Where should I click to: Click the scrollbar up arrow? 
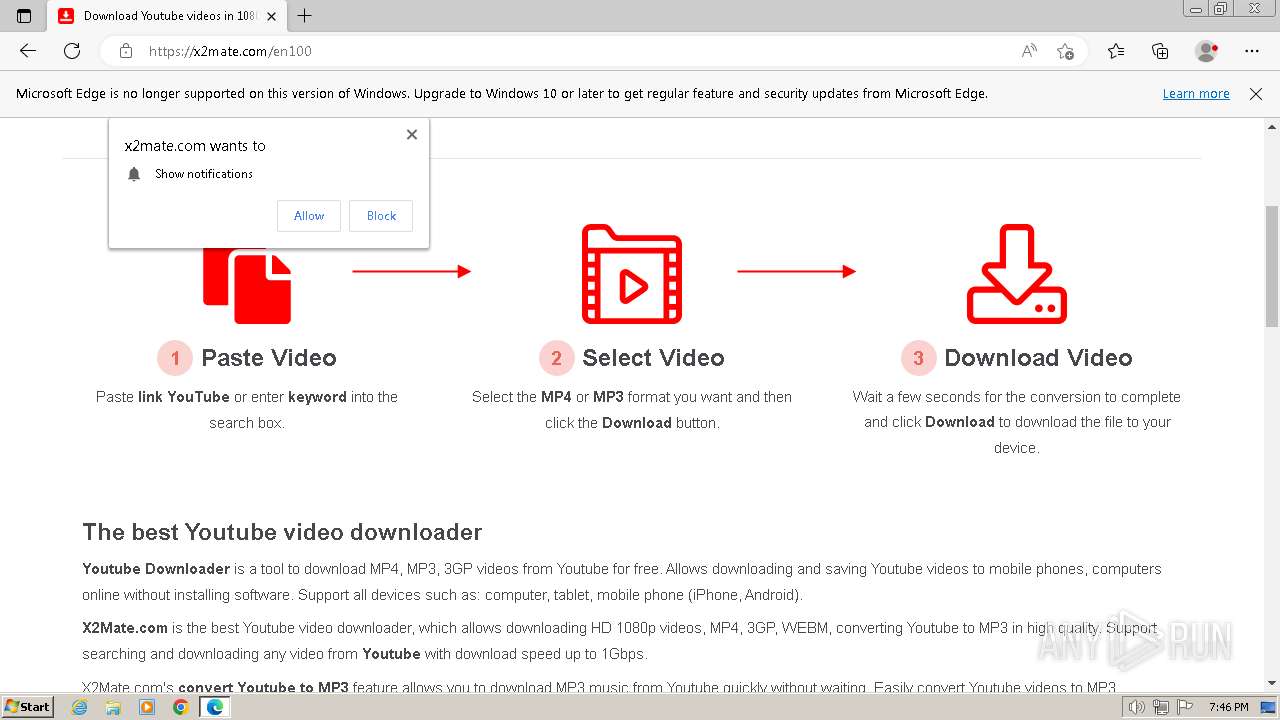pyautogui.click(x=1272, y=127)
